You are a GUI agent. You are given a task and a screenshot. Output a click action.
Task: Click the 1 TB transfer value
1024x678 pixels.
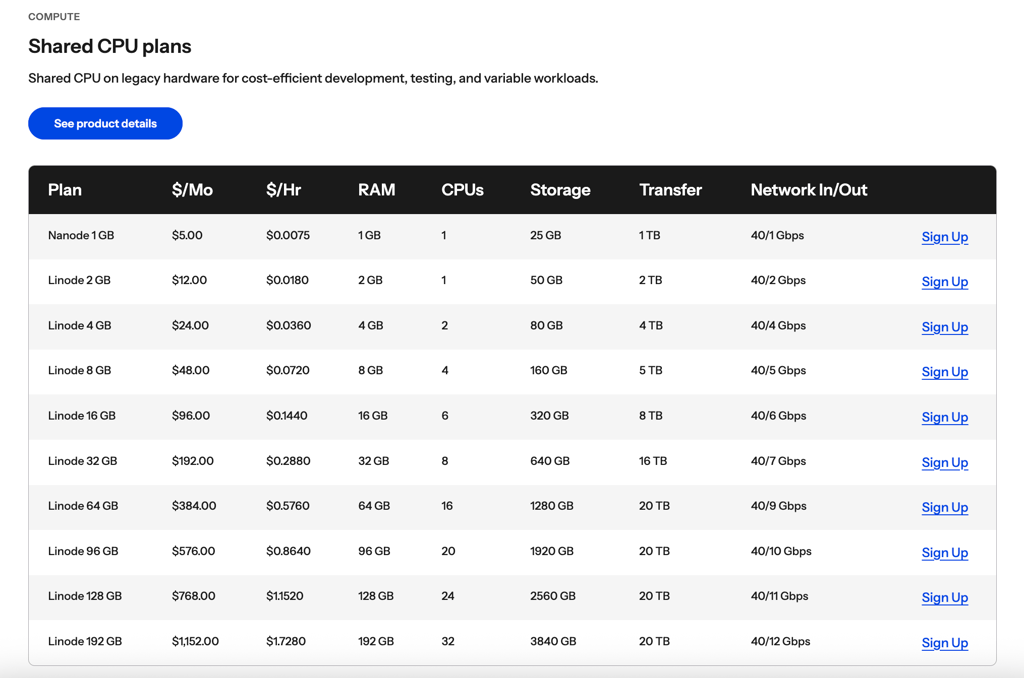click(x=650, y=235)
